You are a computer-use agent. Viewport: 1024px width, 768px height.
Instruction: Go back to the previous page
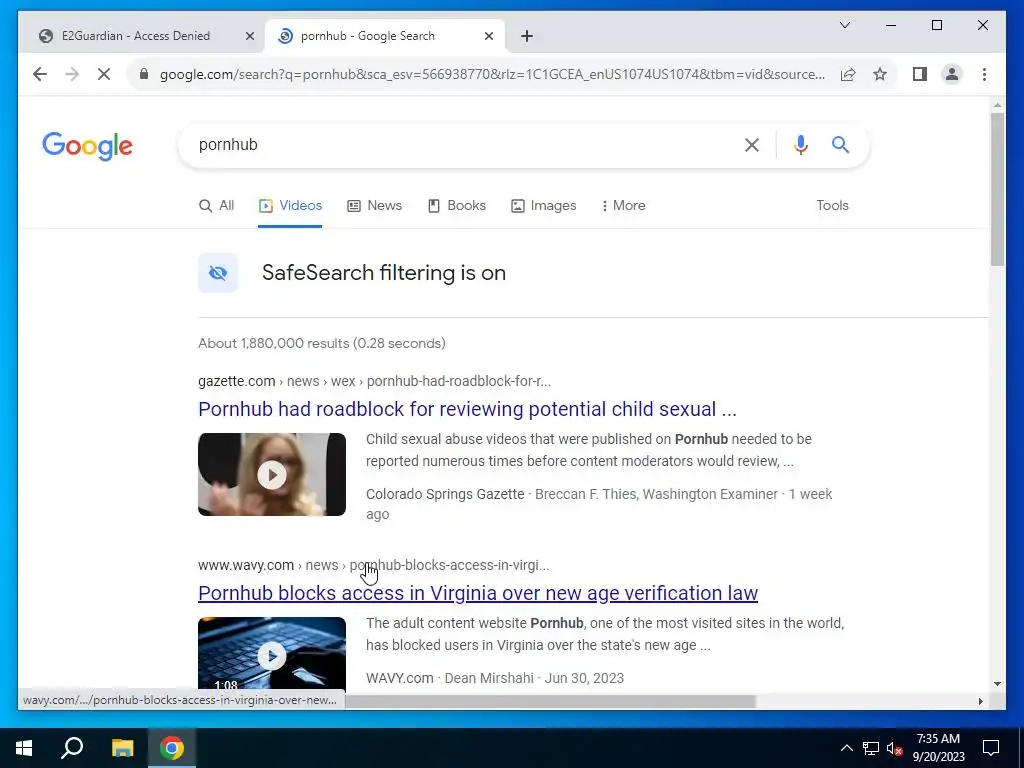point(40,74)
